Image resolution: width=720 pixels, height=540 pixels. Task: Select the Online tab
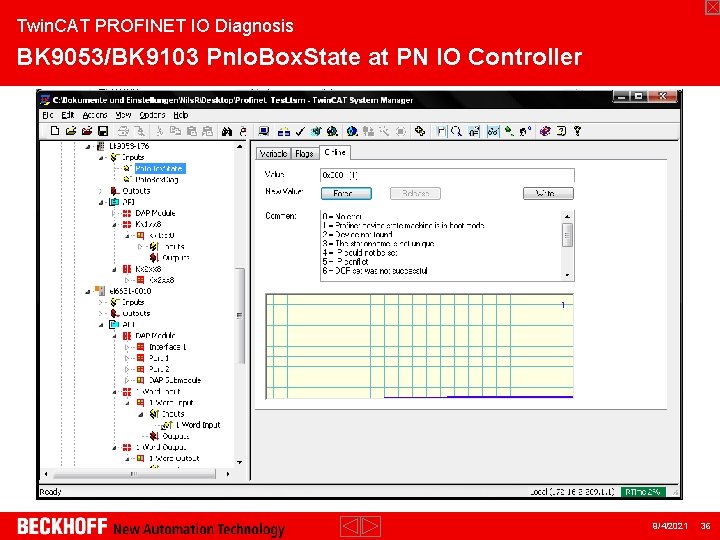pyautogui.click(x=335, y=152)
